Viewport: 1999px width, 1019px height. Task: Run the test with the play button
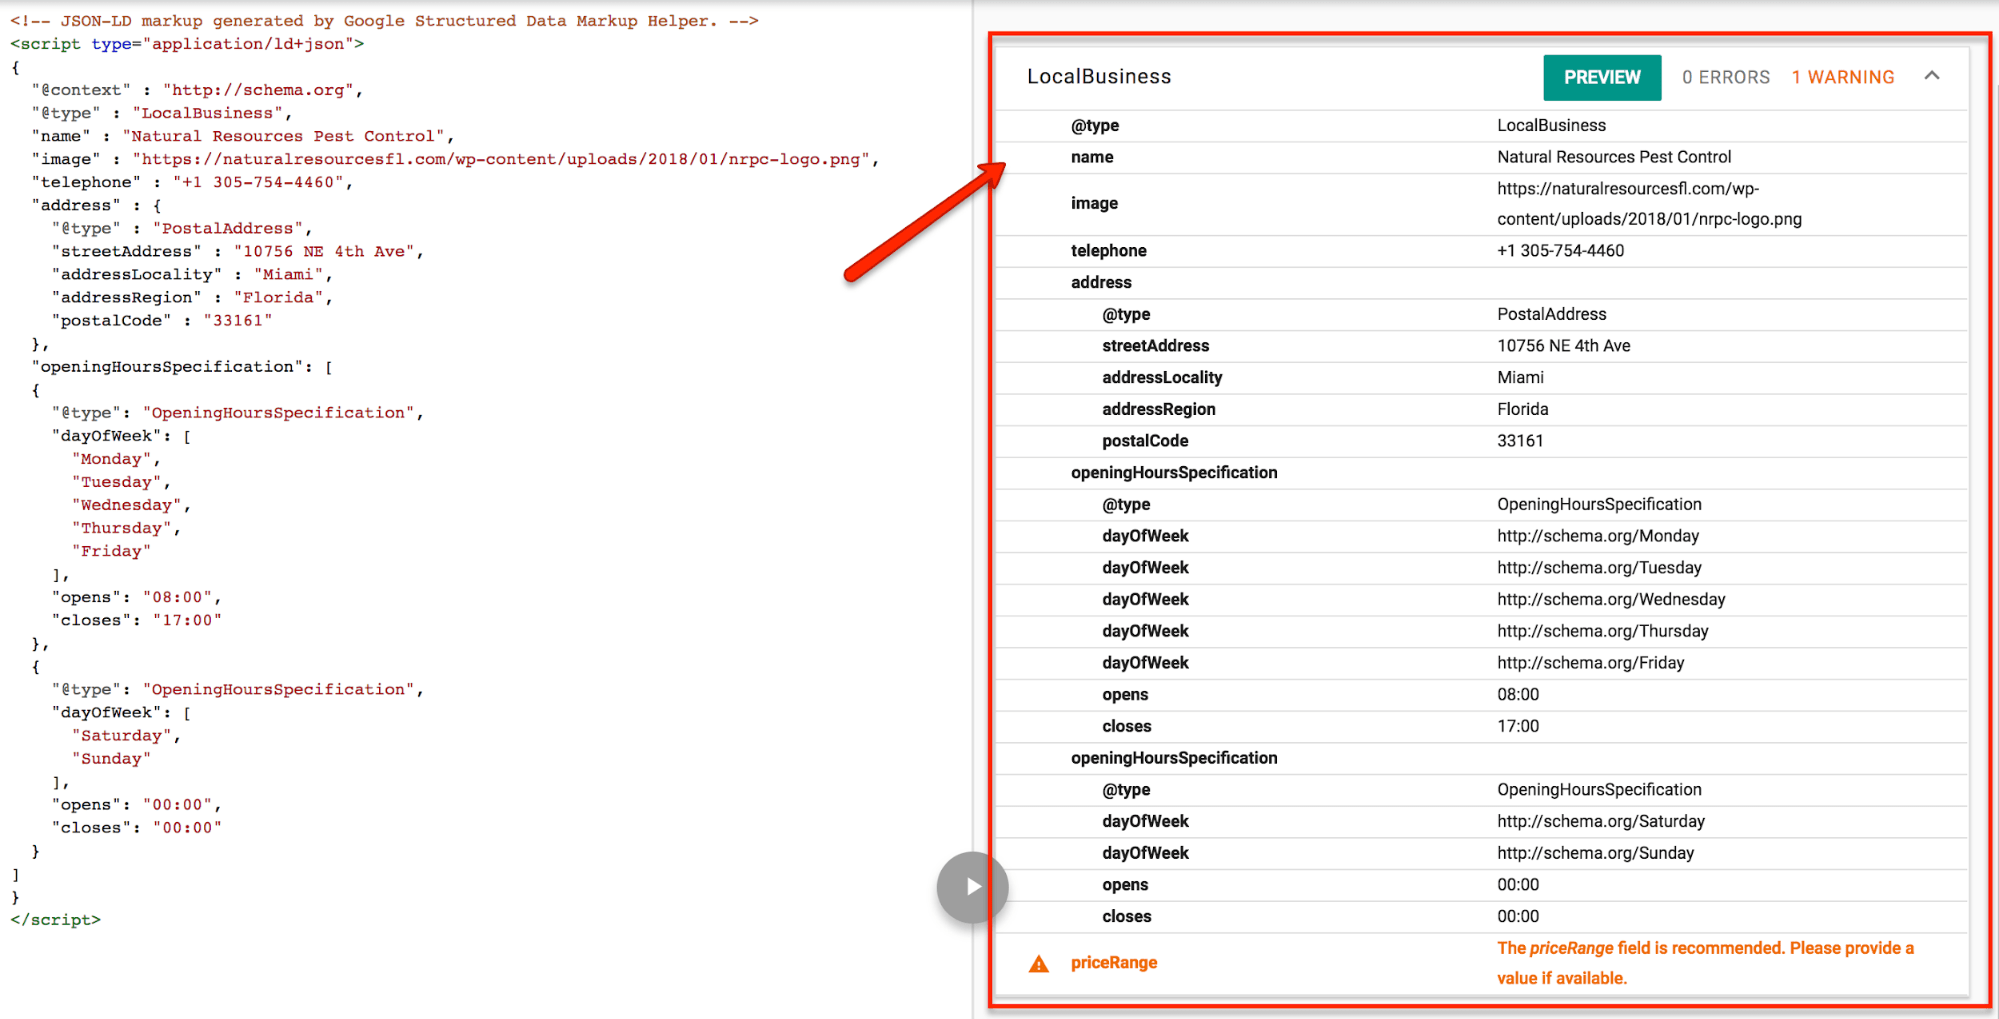pyautogui.click(x=973, y=887)
